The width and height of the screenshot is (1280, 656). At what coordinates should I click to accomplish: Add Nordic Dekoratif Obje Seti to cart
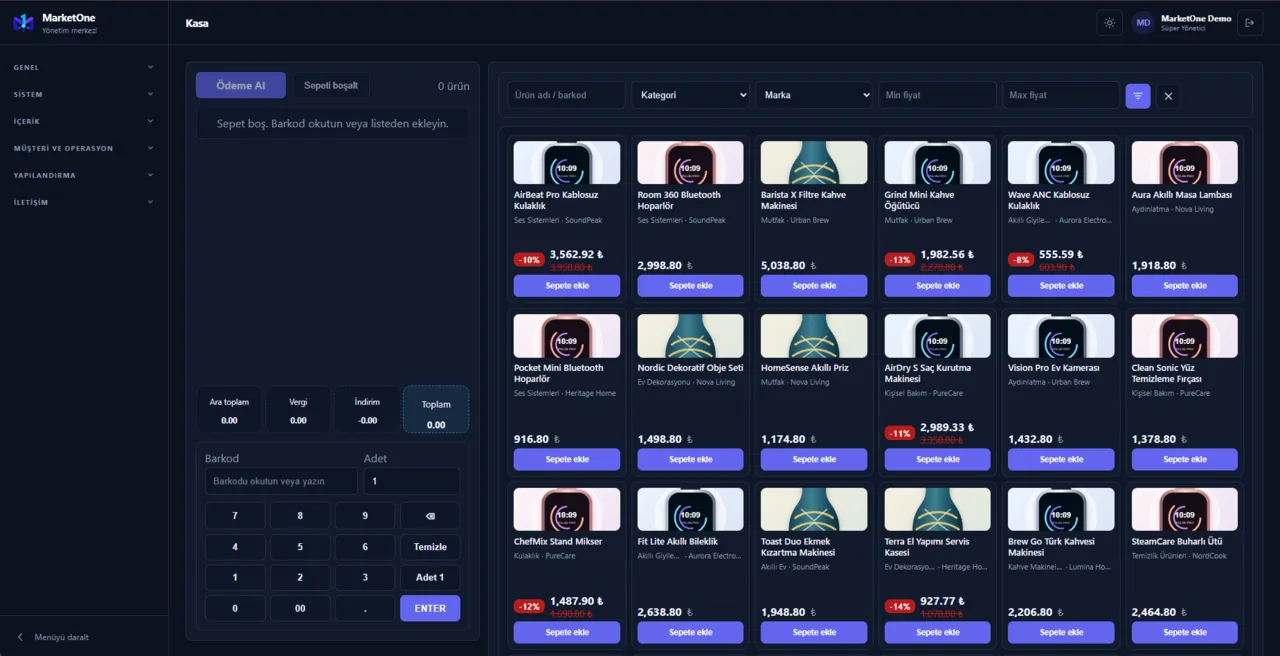tap(691, 459)
